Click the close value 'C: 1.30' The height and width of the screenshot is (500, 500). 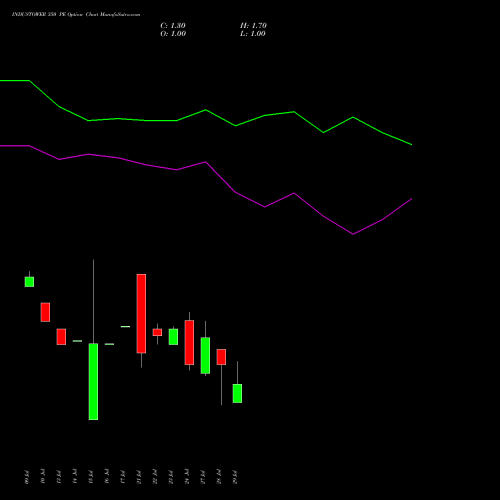[x=173, y=26]
